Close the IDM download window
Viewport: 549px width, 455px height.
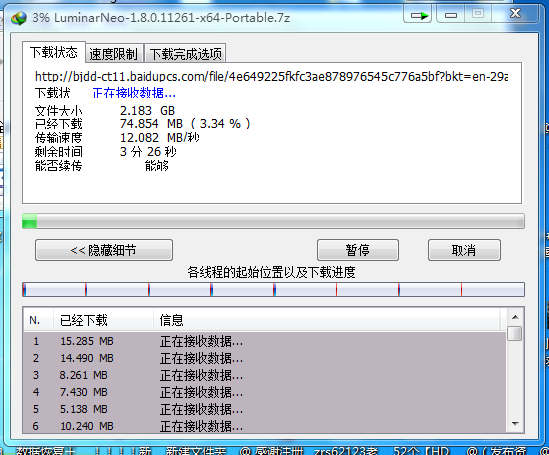pyautogui.click(x=515, y=14)
